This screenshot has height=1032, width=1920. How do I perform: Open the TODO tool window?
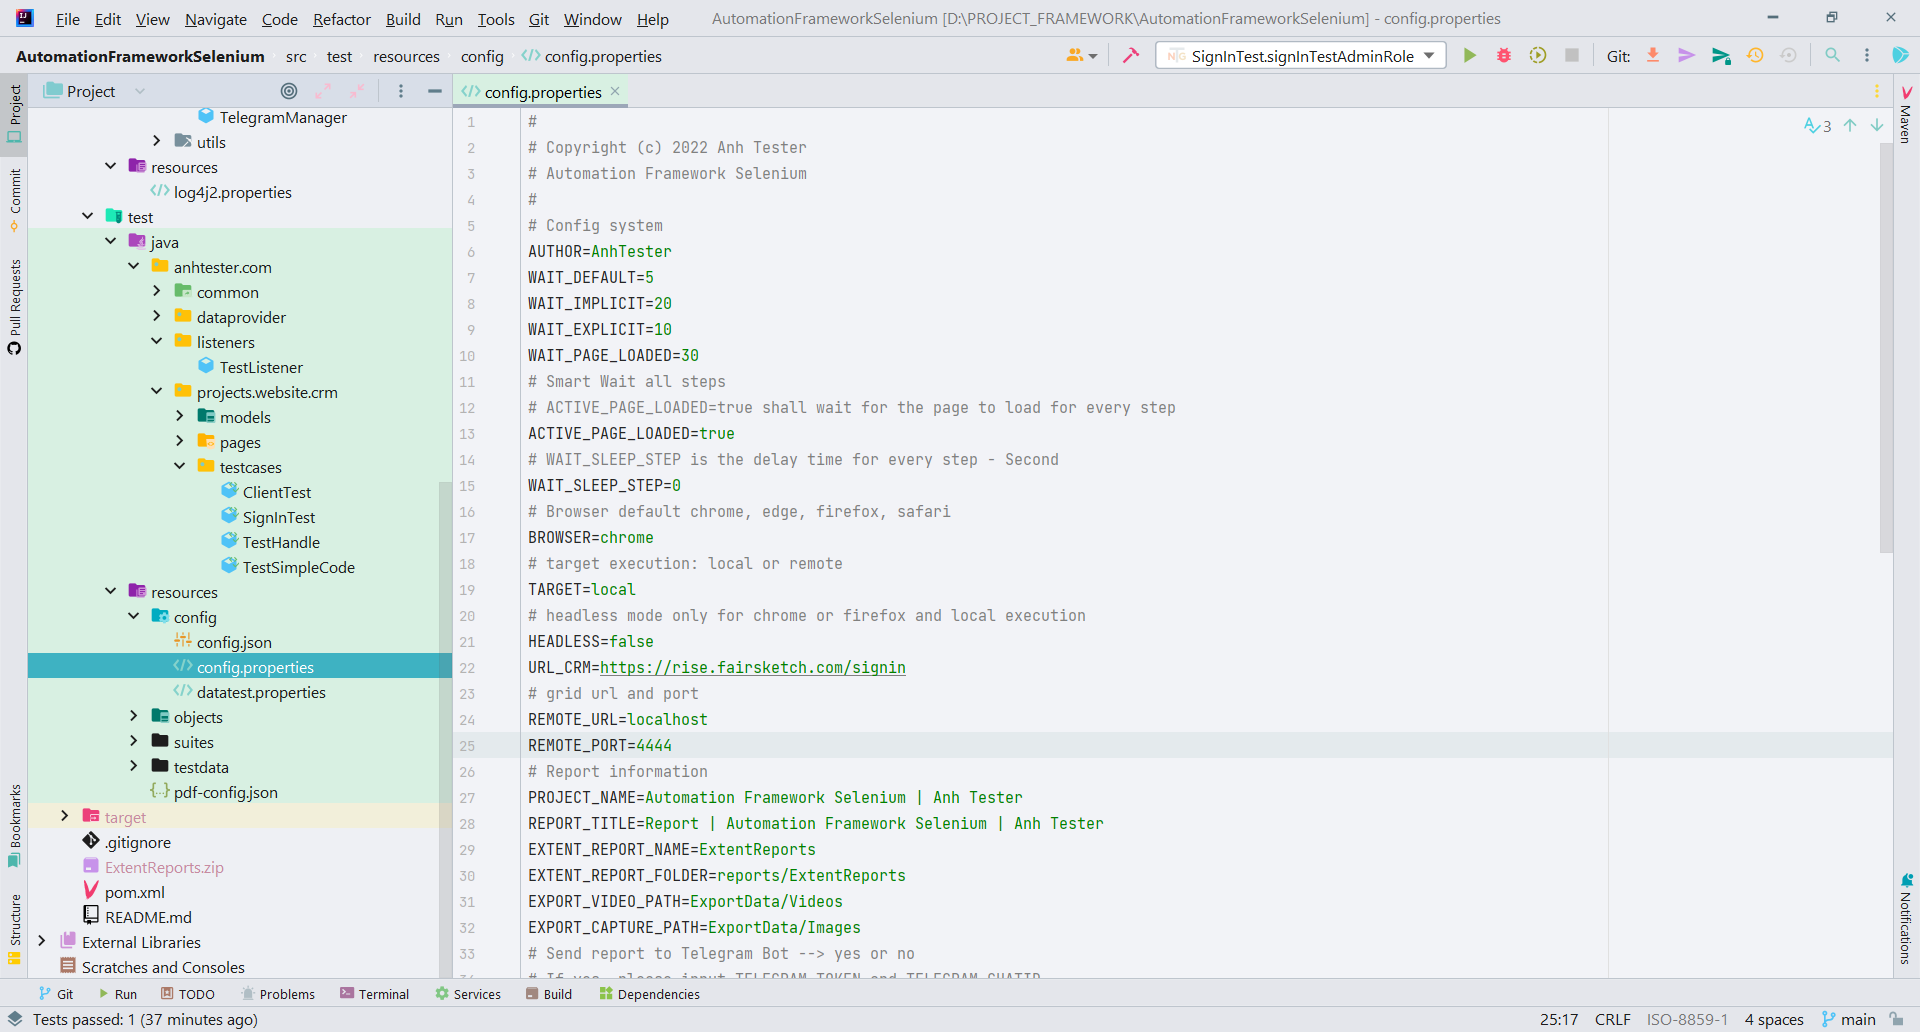coord(188,994)
